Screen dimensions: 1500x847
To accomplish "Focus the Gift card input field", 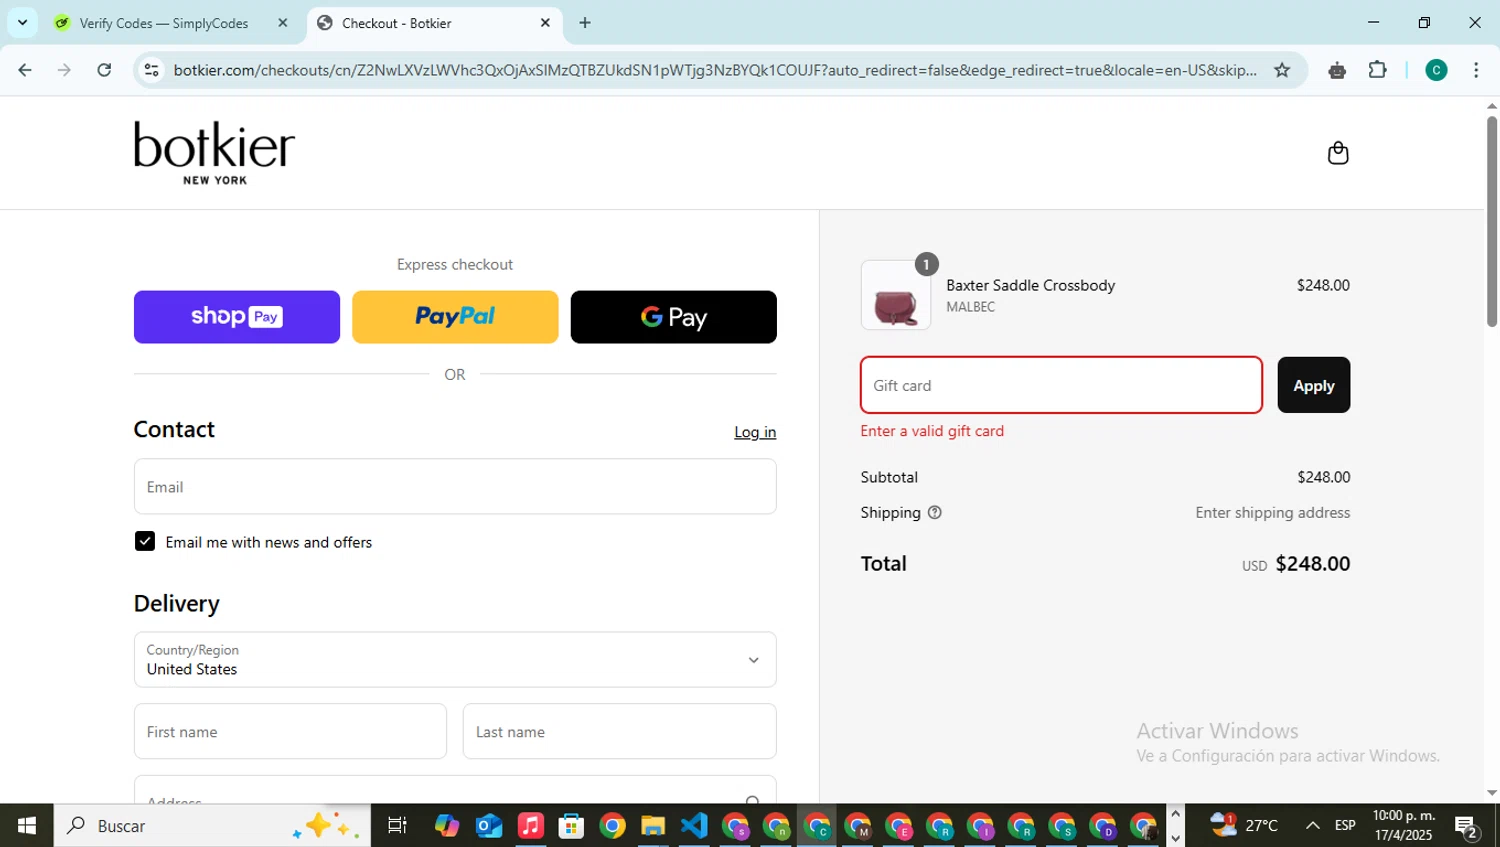I will point(1061,385).
